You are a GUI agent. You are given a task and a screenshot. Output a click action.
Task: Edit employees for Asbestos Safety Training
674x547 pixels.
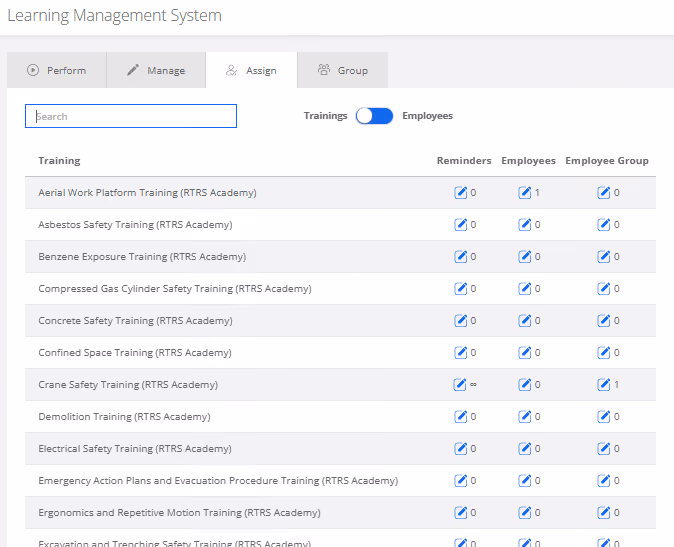click(524, 224)
